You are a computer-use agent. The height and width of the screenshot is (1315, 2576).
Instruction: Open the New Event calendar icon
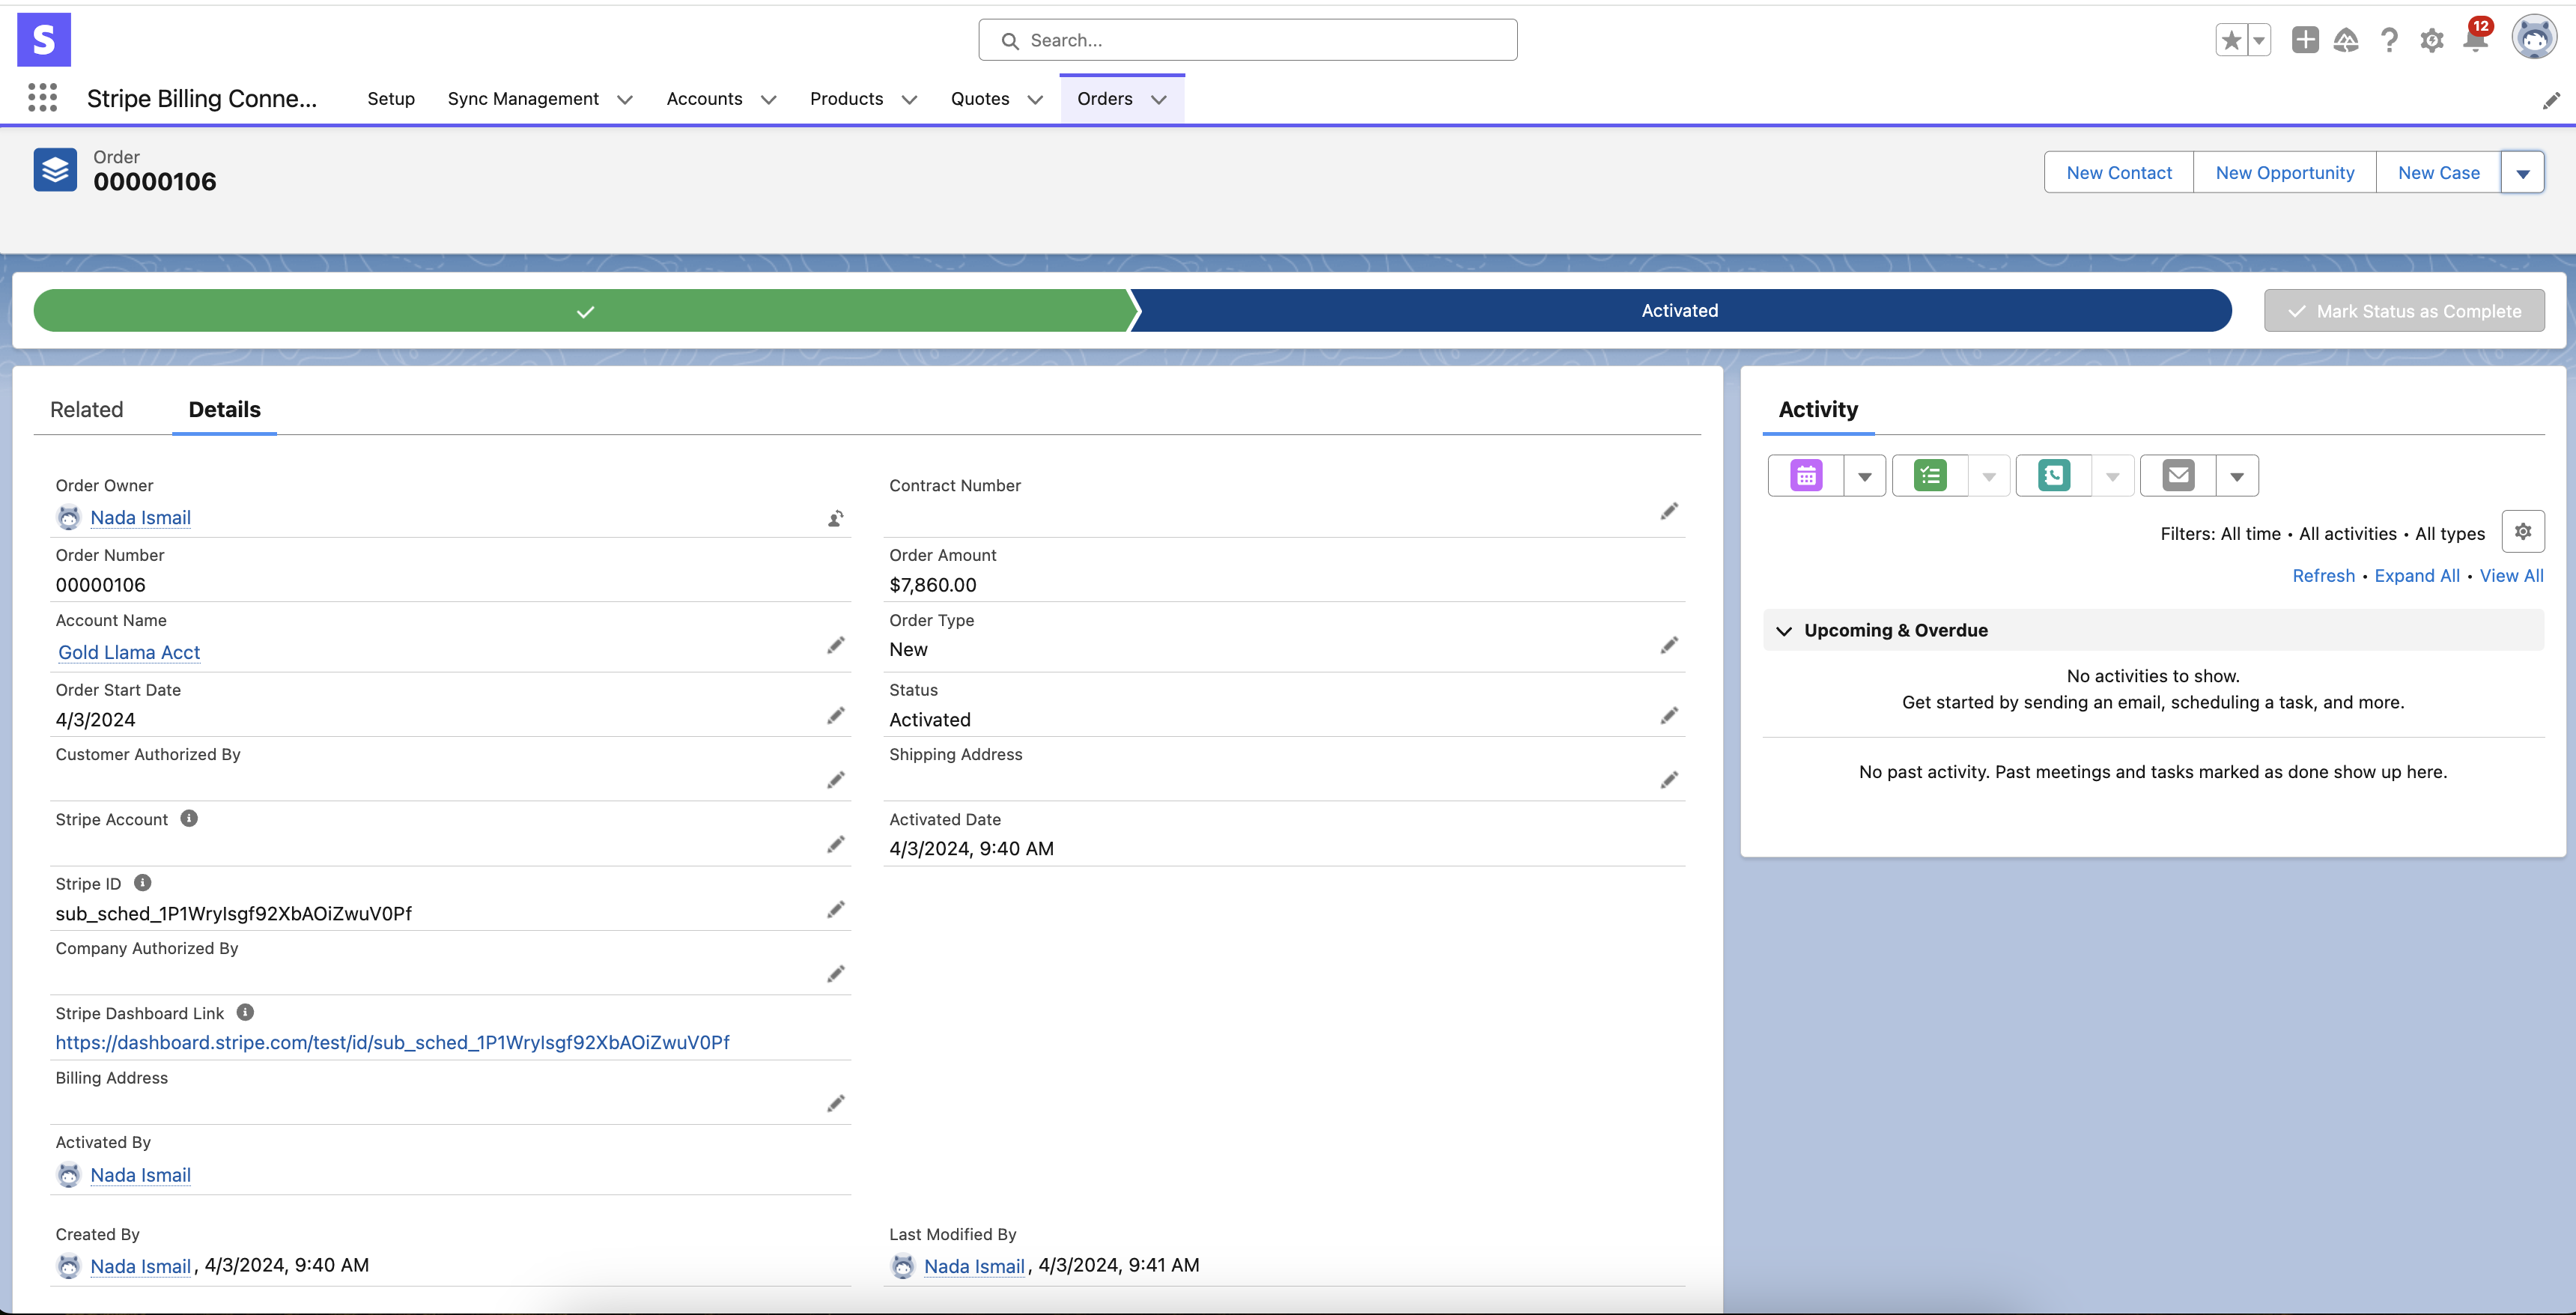(x=1804, y=475)
